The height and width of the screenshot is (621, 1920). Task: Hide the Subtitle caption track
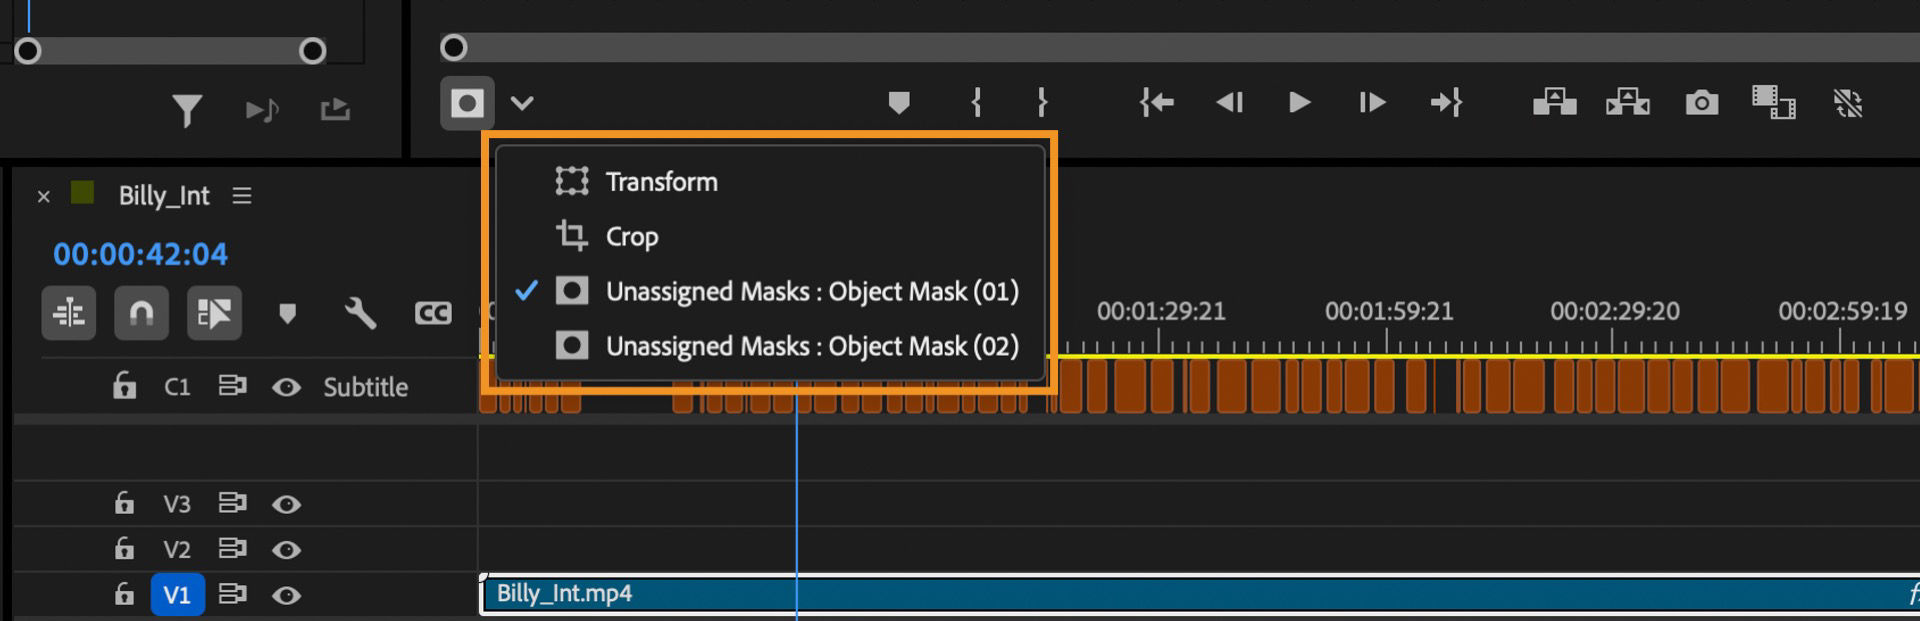(286, 387)
